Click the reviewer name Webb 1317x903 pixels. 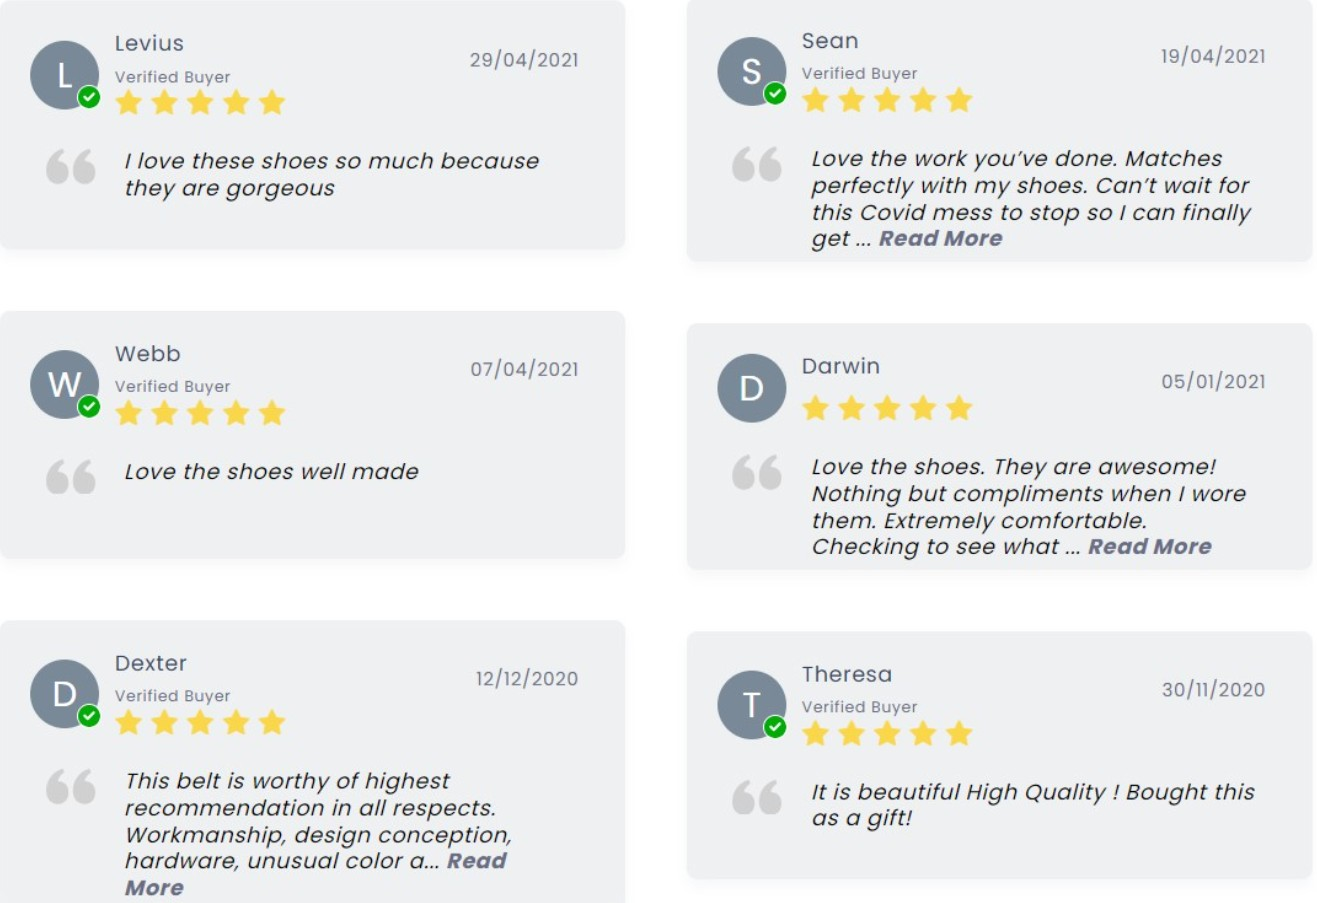point(148,354)
